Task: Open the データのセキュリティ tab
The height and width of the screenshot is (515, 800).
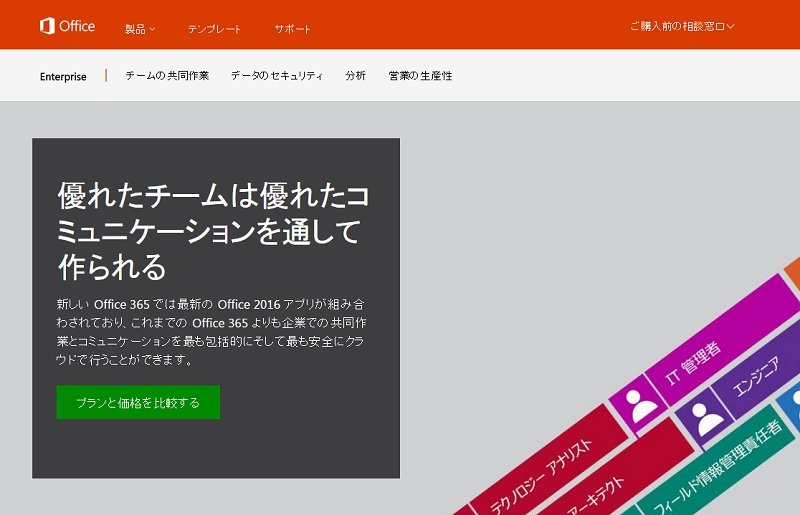Action: [277, 76]
